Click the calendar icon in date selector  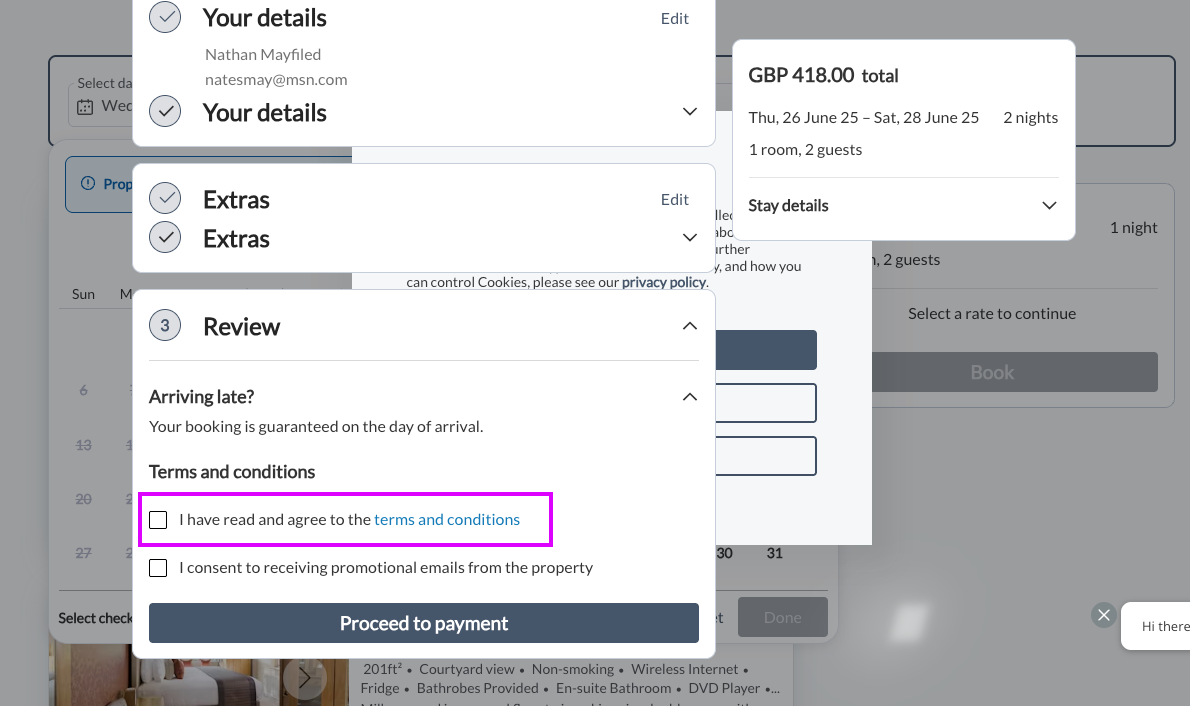coord(85,106)
